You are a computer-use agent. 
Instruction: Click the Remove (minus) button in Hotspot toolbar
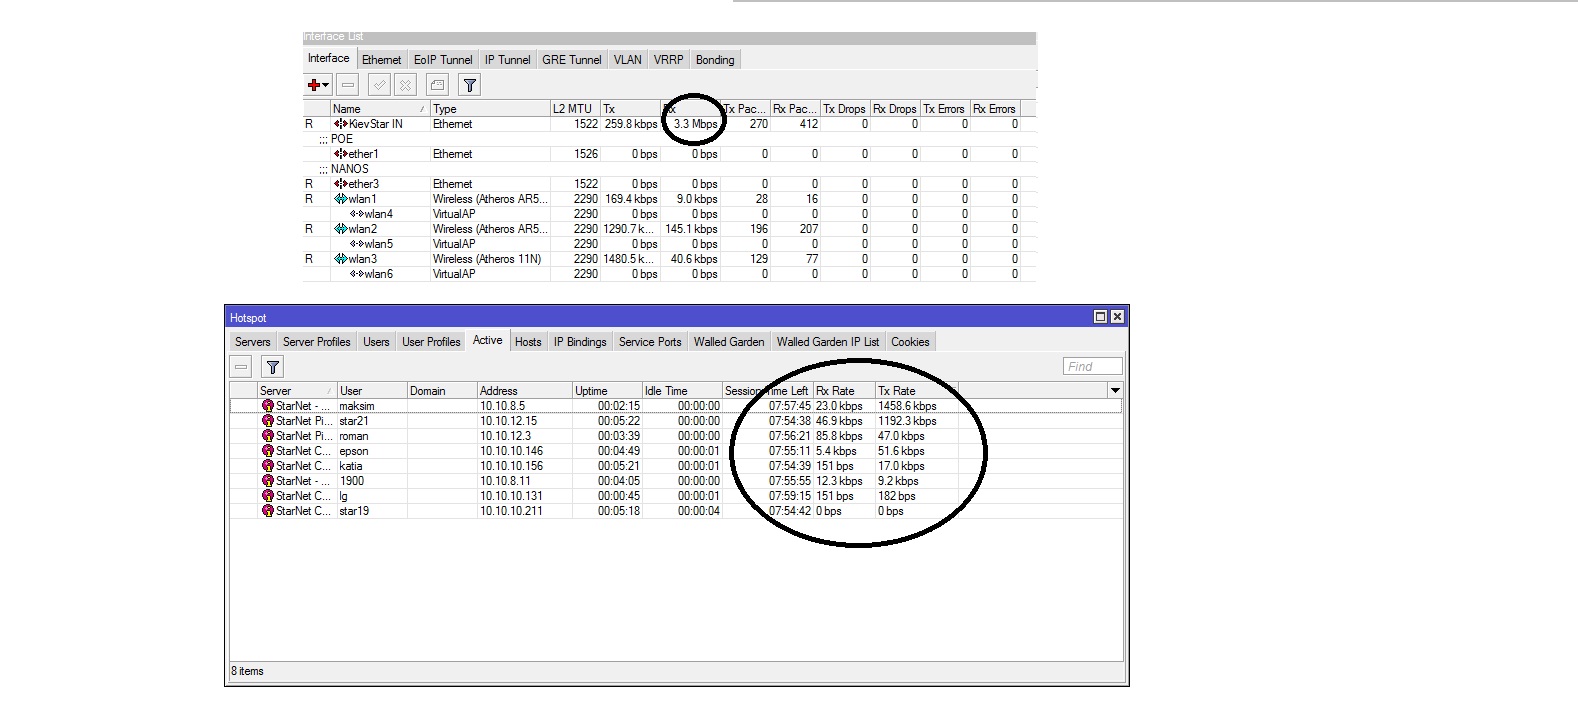click(x=241, y=367)
